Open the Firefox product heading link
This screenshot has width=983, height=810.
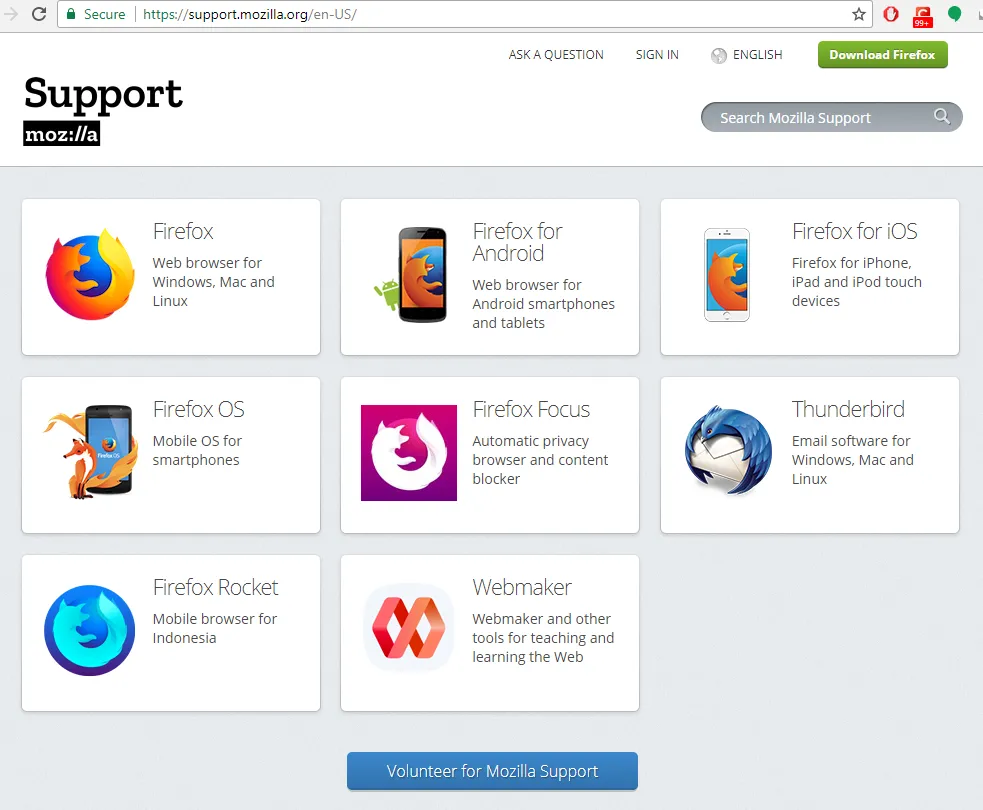(x=183, y=231)
